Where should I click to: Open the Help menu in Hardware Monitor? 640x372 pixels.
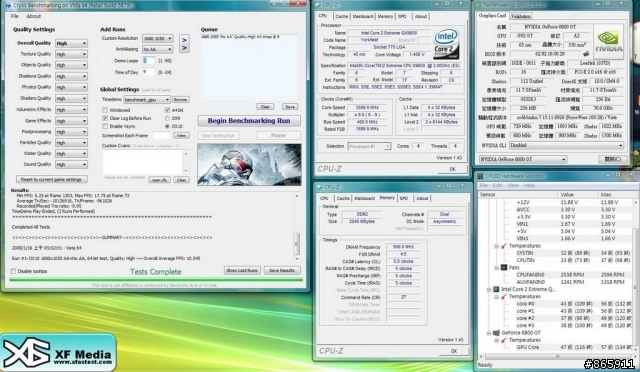click(529, 185)
